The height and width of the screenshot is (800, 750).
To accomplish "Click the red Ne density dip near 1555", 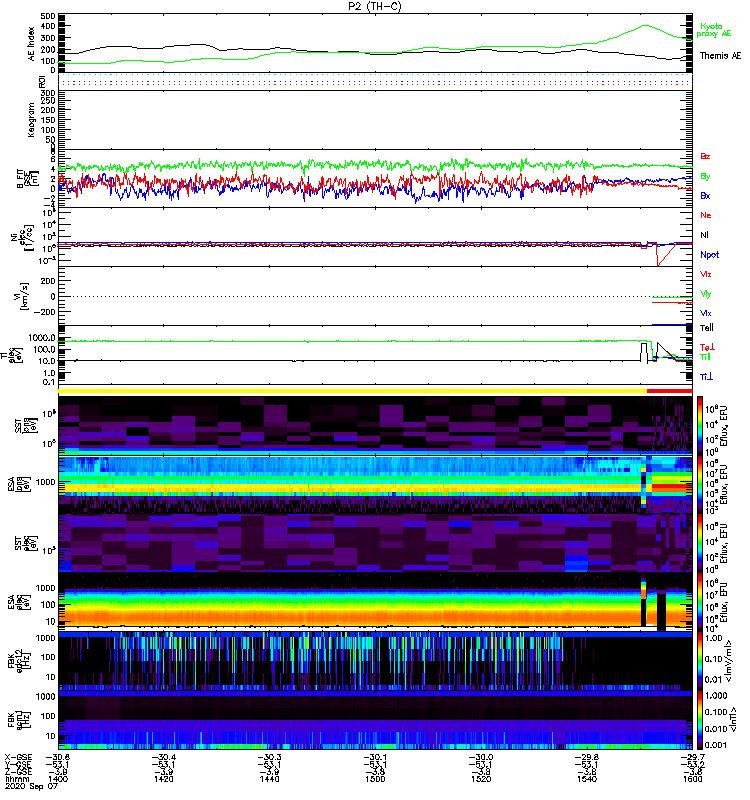I will (659, 264).
